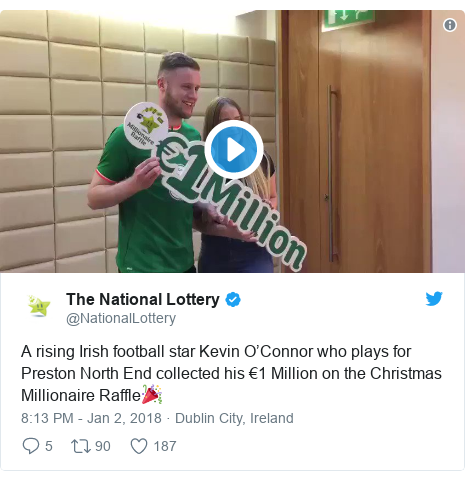This screenshot has height=480, width=465.
Task: Click the like count 187
Action: point(165,446)
